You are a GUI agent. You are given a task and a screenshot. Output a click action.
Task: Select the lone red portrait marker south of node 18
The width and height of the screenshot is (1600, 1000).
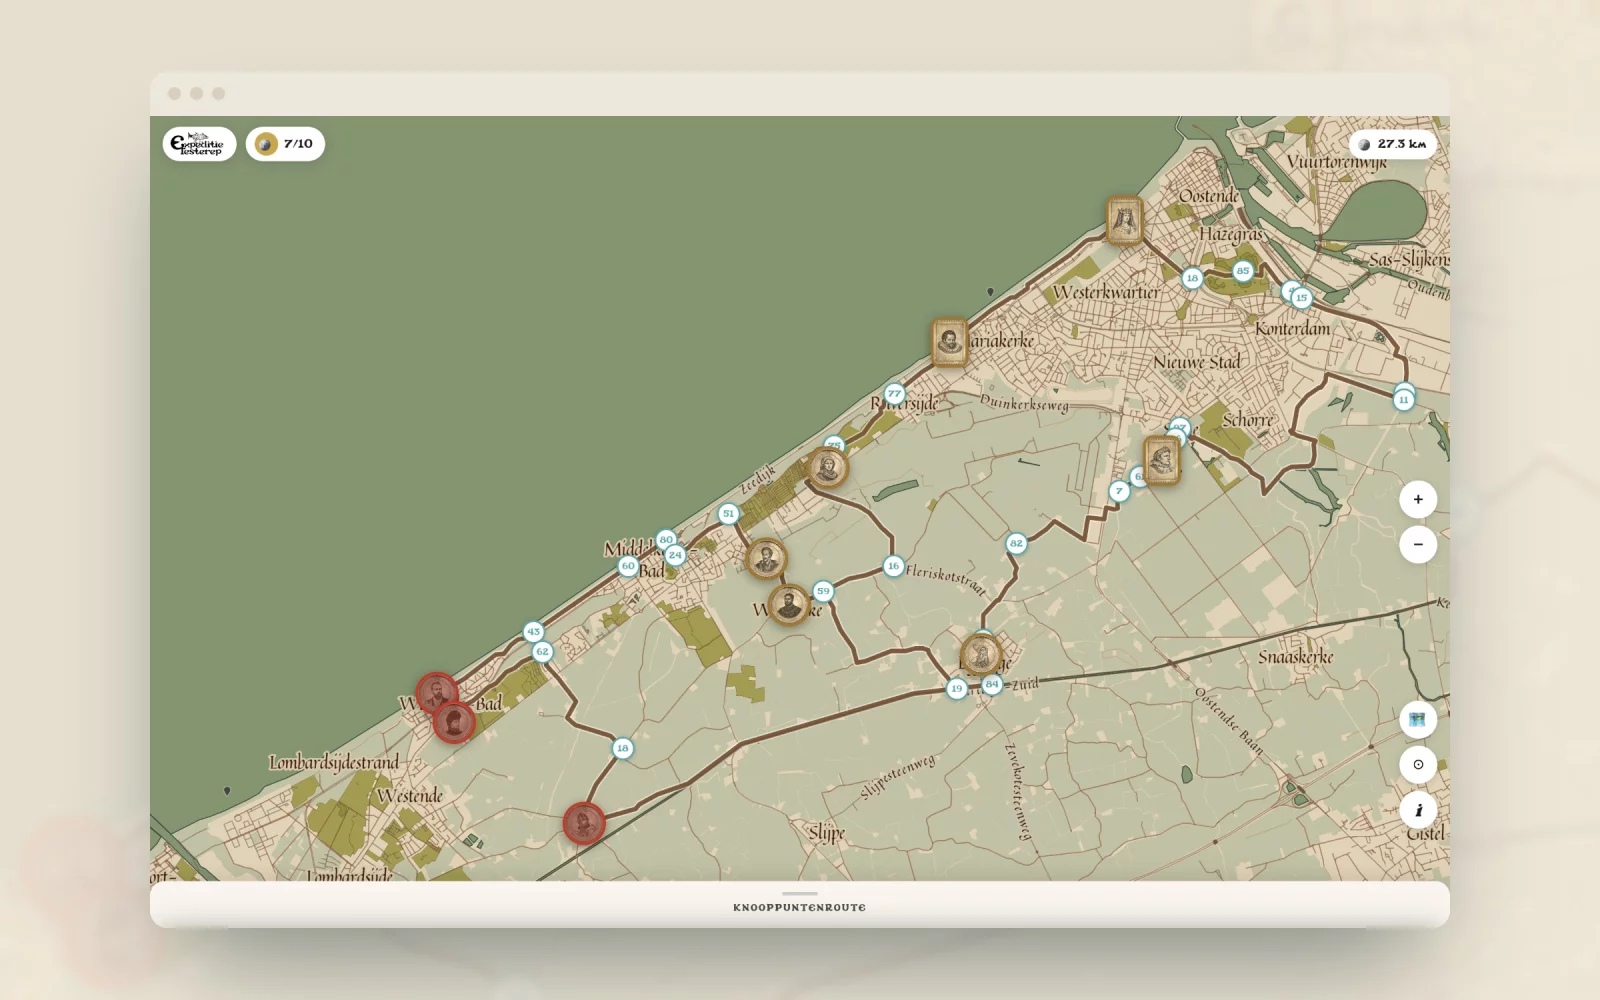pyautogui.click(x=584, y=823)
